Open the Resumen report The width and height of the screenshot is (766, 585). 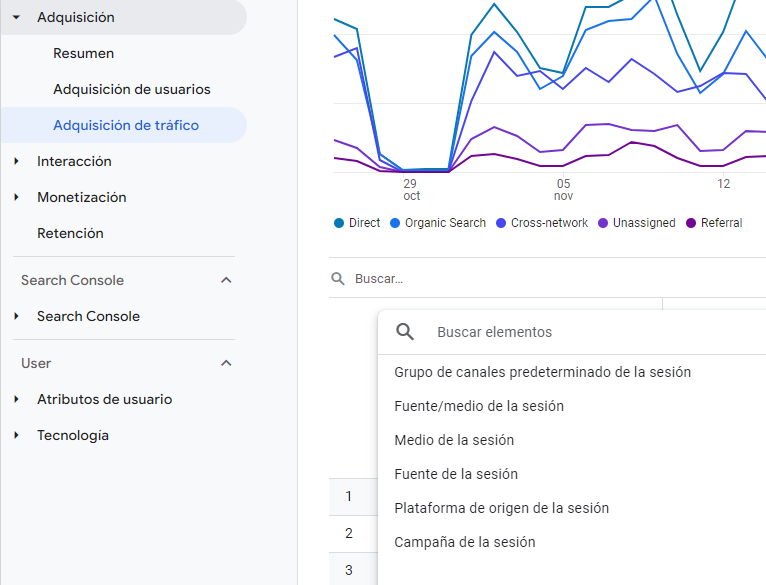84,53
